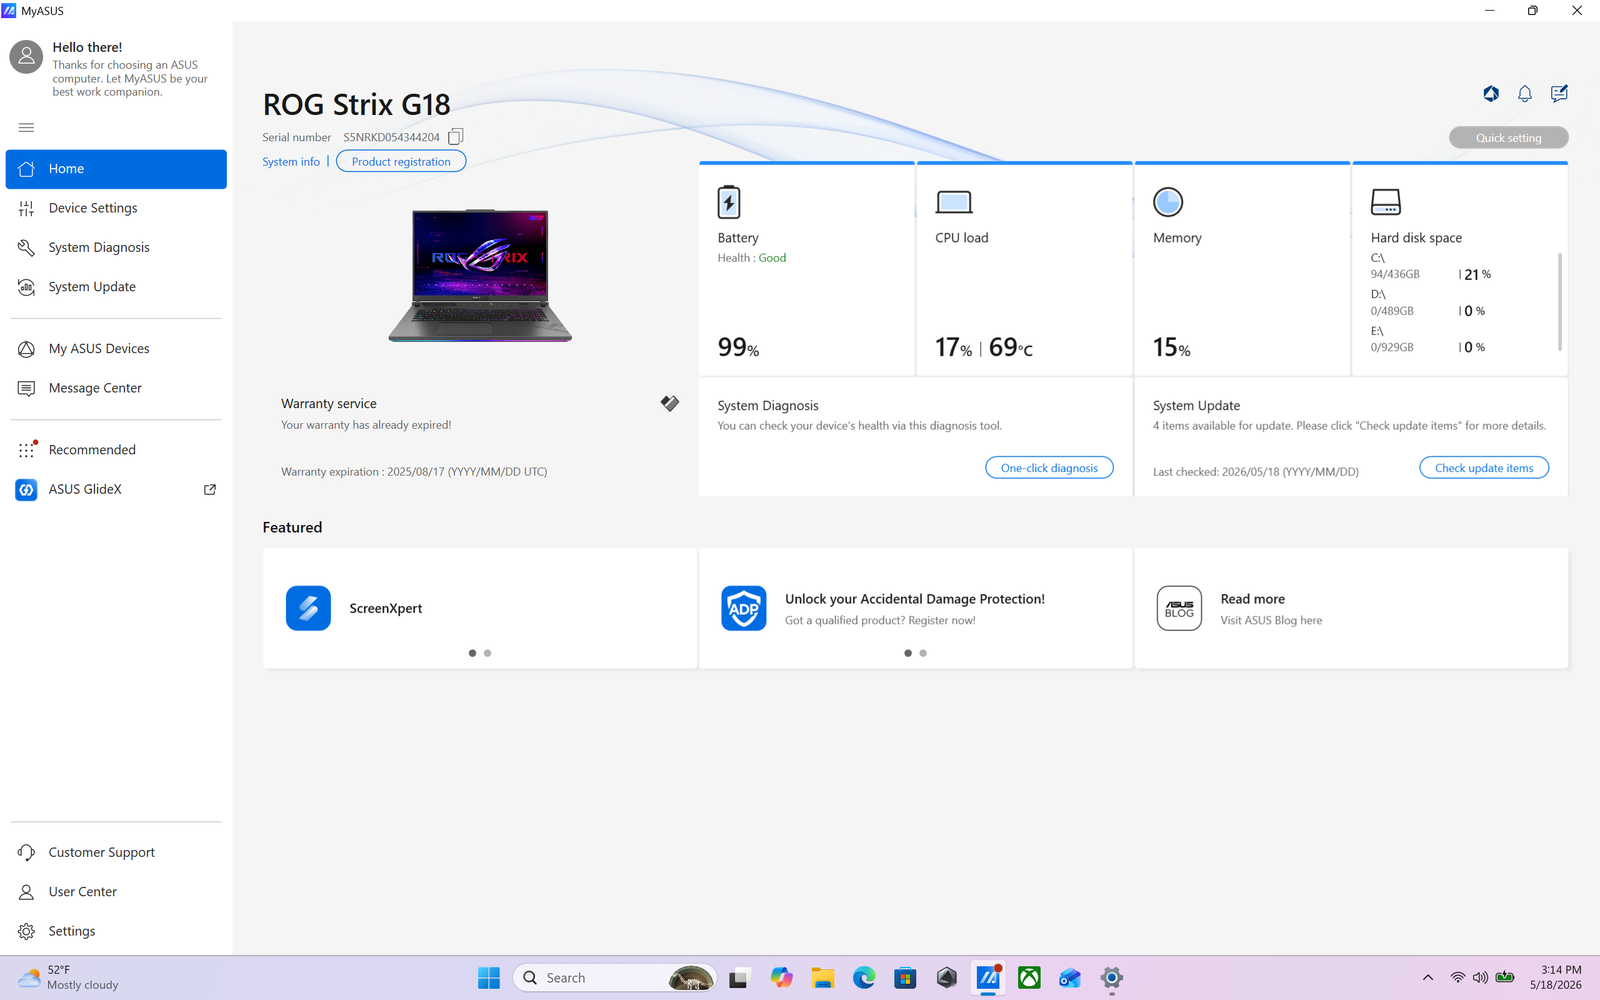Launch ASUS GlideX from the sidebar
This screenshot has width=1600, height=1000.
coord(116,489)
